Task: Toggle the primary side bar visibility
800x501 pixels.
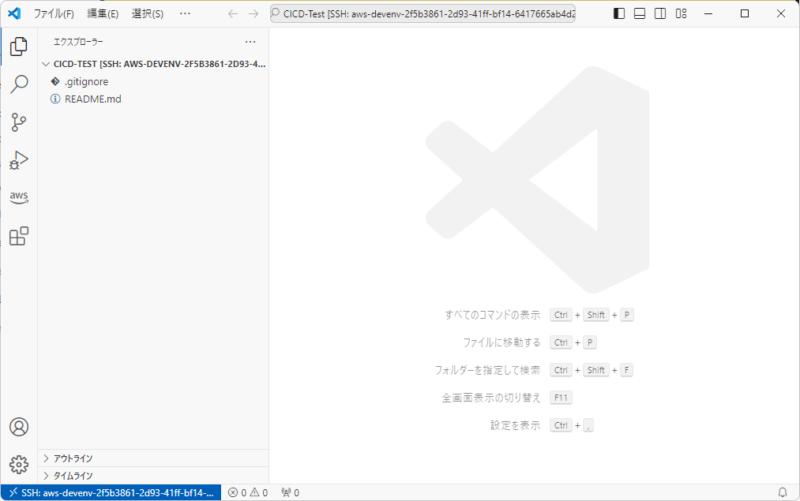Action: 619,14
